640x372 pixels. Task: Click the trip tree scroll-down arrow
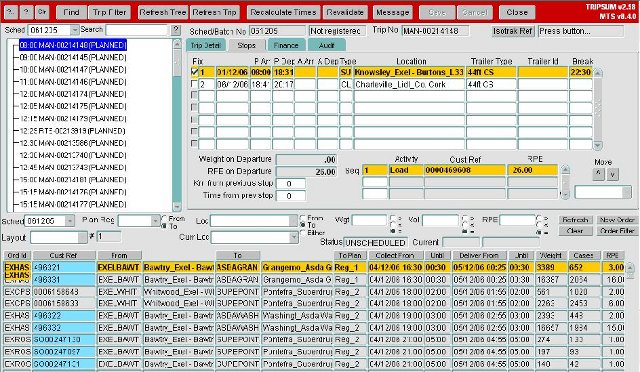177,207
